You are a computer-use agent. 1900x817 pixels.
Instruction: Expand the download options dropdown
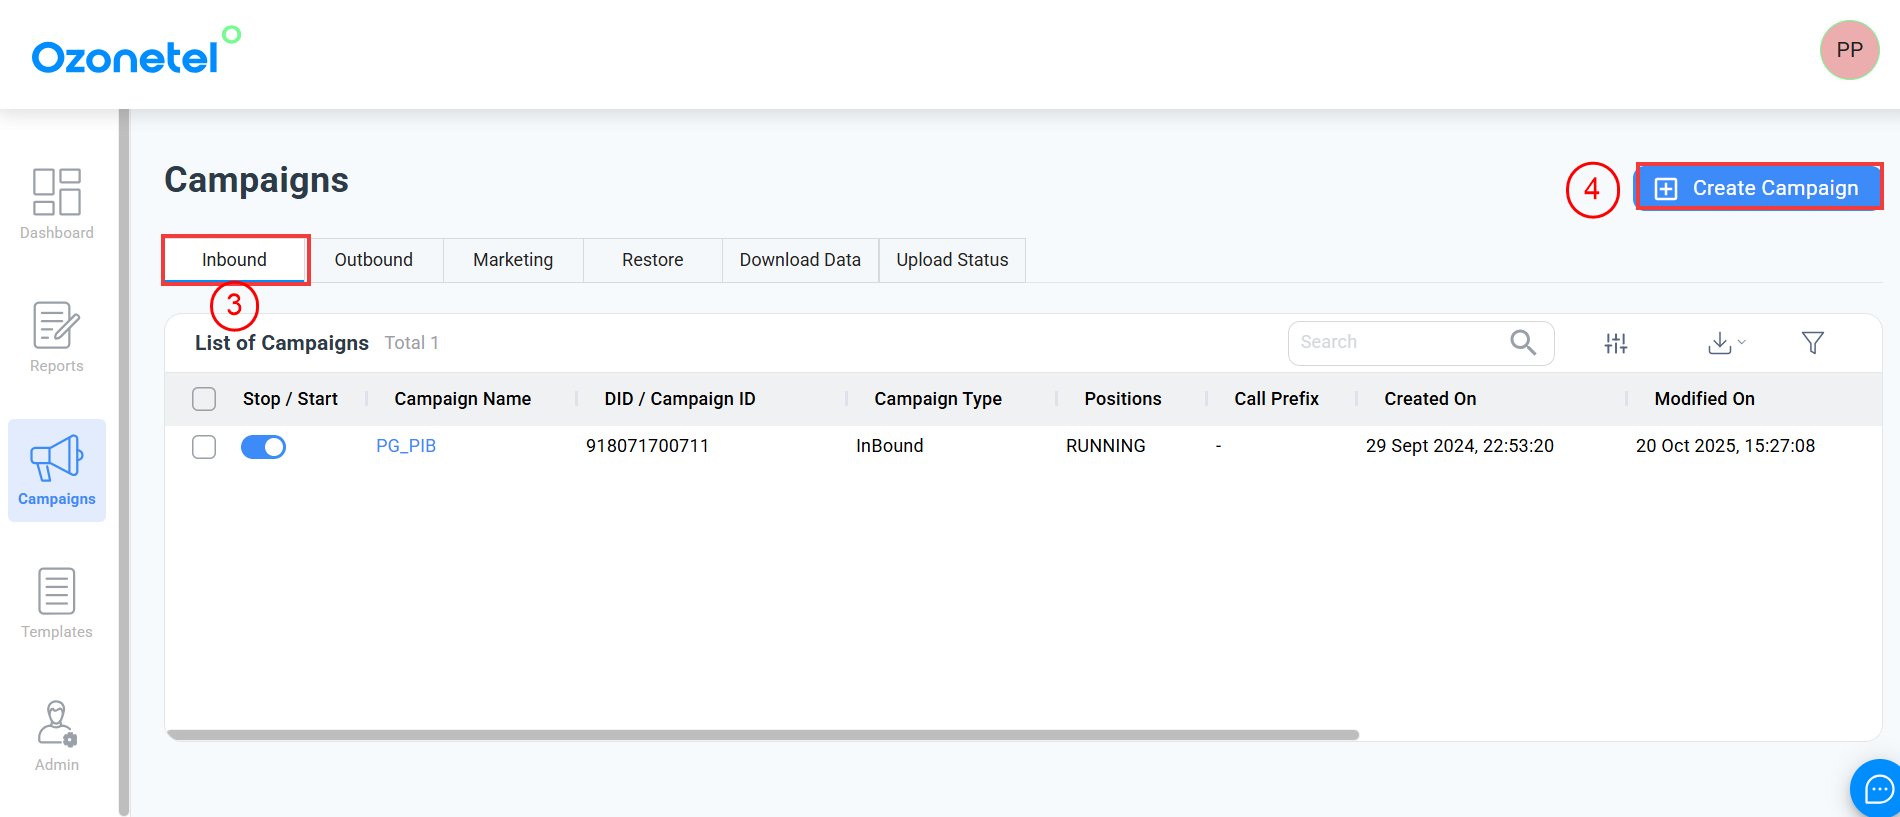[x=1726, y=343]
